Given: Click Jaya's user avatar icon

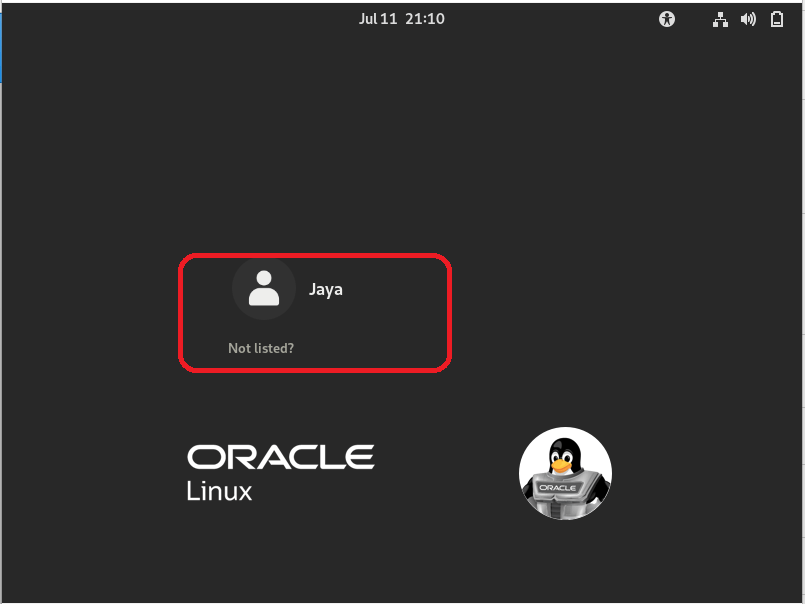Looking at the screenshot, I should pos(264,289).
